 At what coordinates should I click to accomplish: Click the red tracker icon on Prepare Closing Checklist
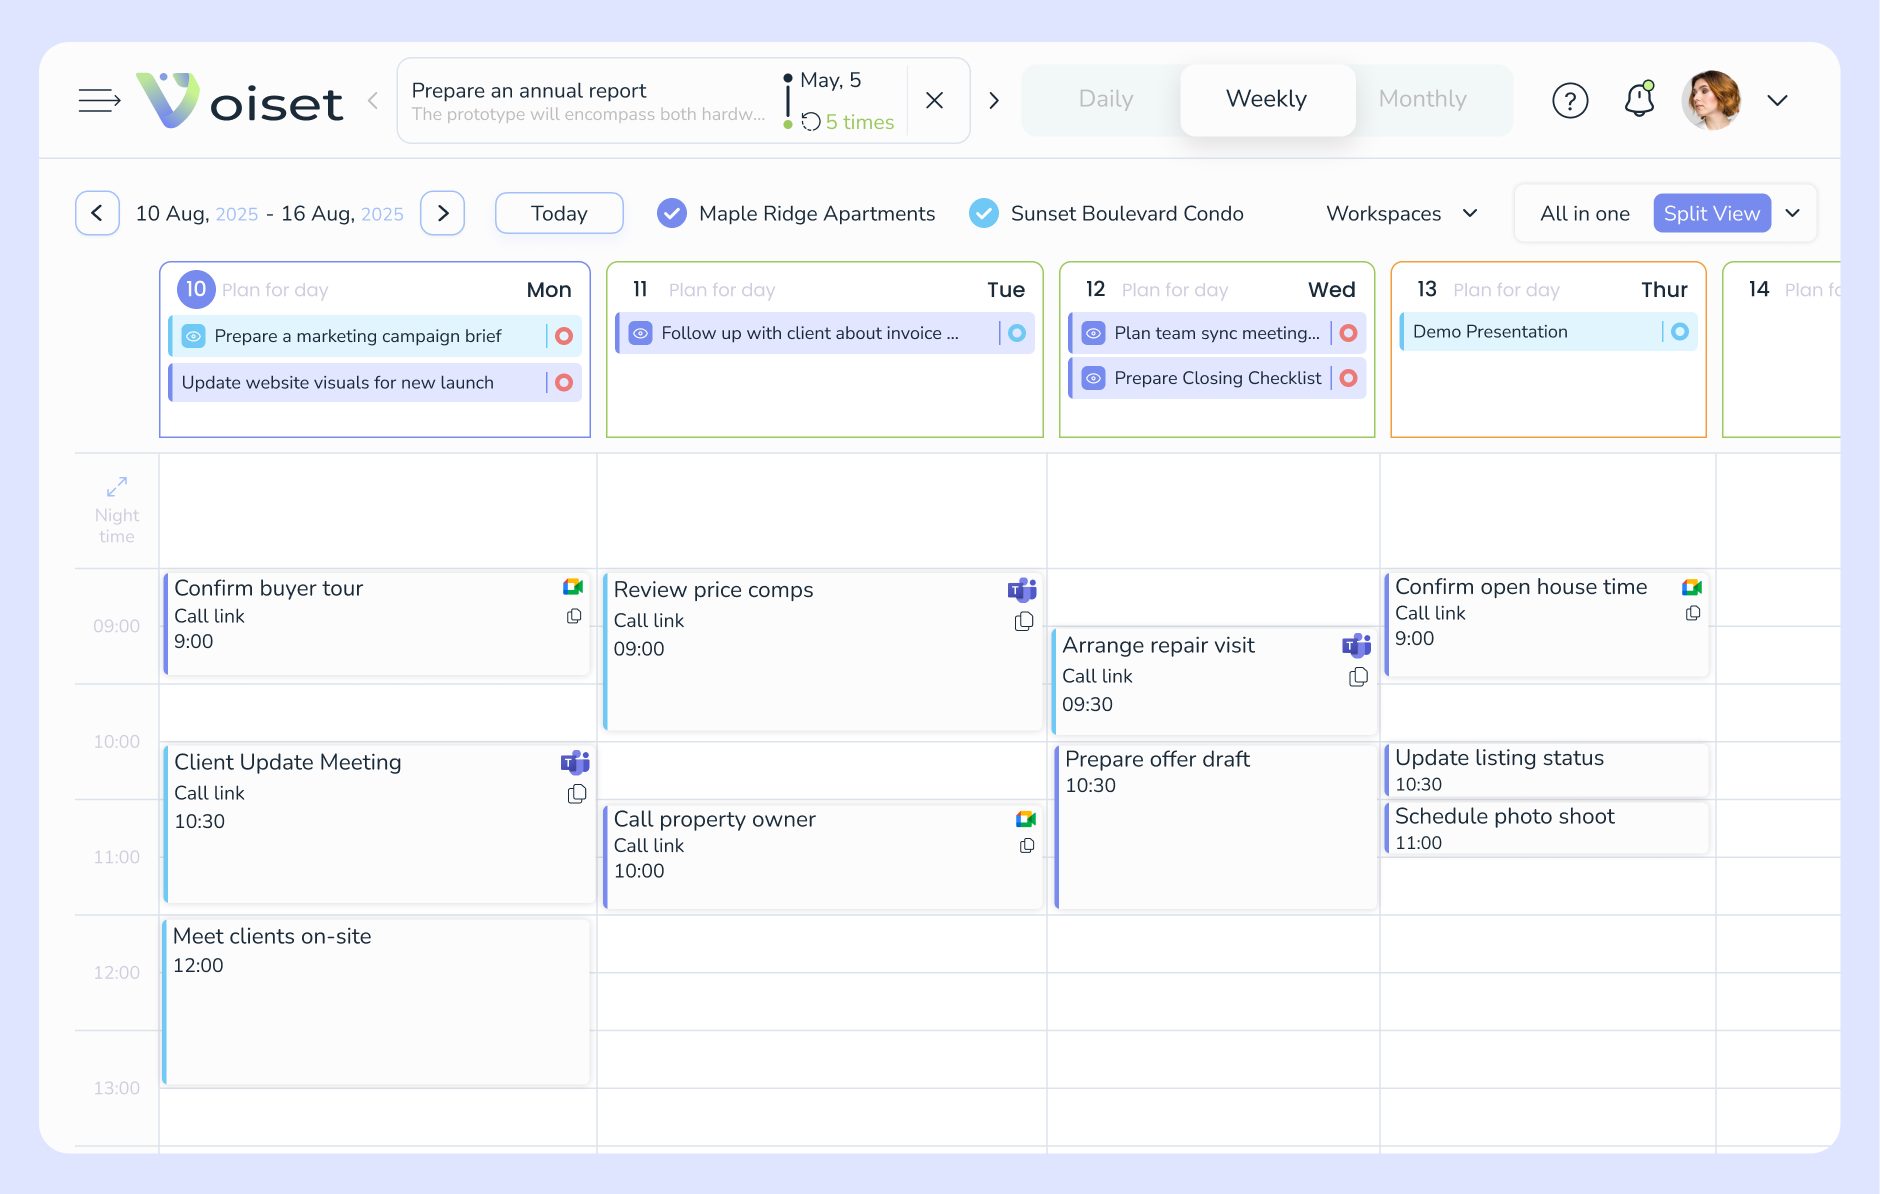pos(1349,378)
